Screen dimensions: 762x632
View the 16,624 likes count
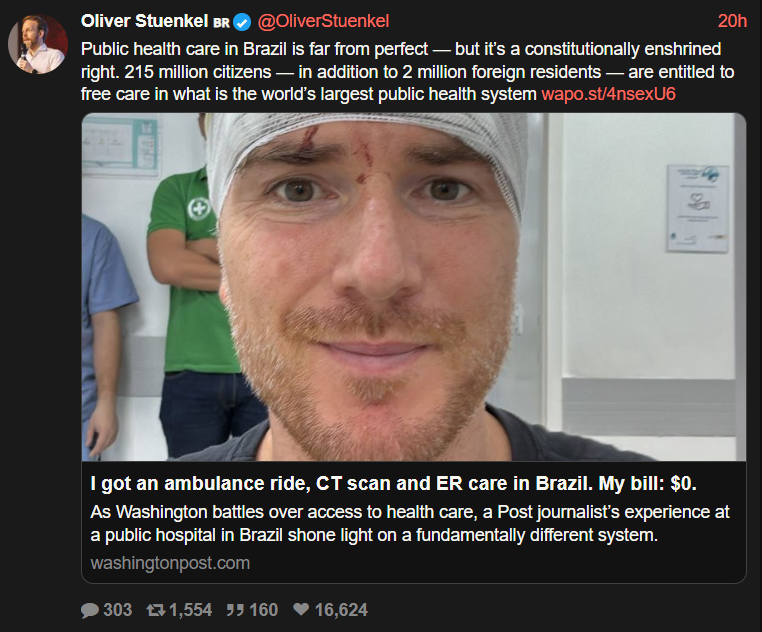pyautogui.click(x=341, y=610)
